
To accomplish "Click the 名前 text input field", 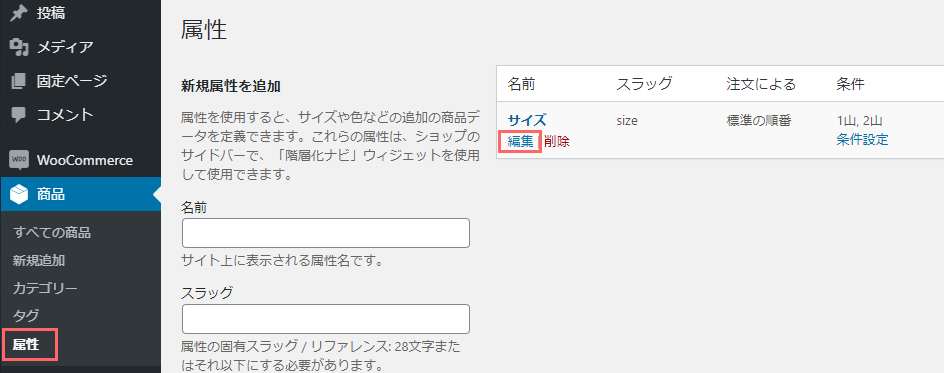I will (x=326, y=233).
